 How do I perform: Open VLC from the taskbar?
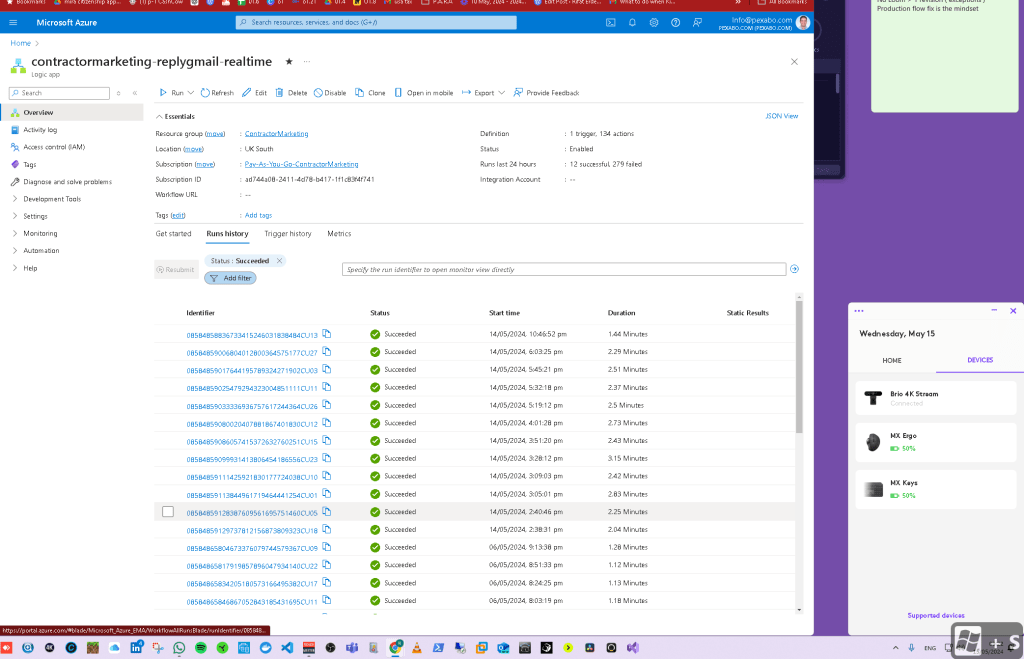417,648
